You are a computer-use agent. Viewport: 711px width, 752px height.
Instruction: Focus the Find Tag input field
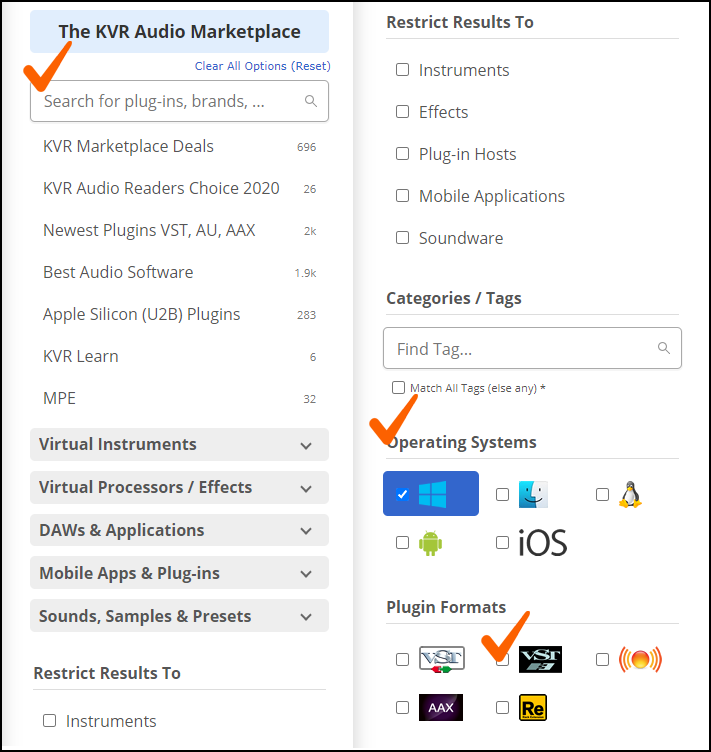tap(532, 348)
